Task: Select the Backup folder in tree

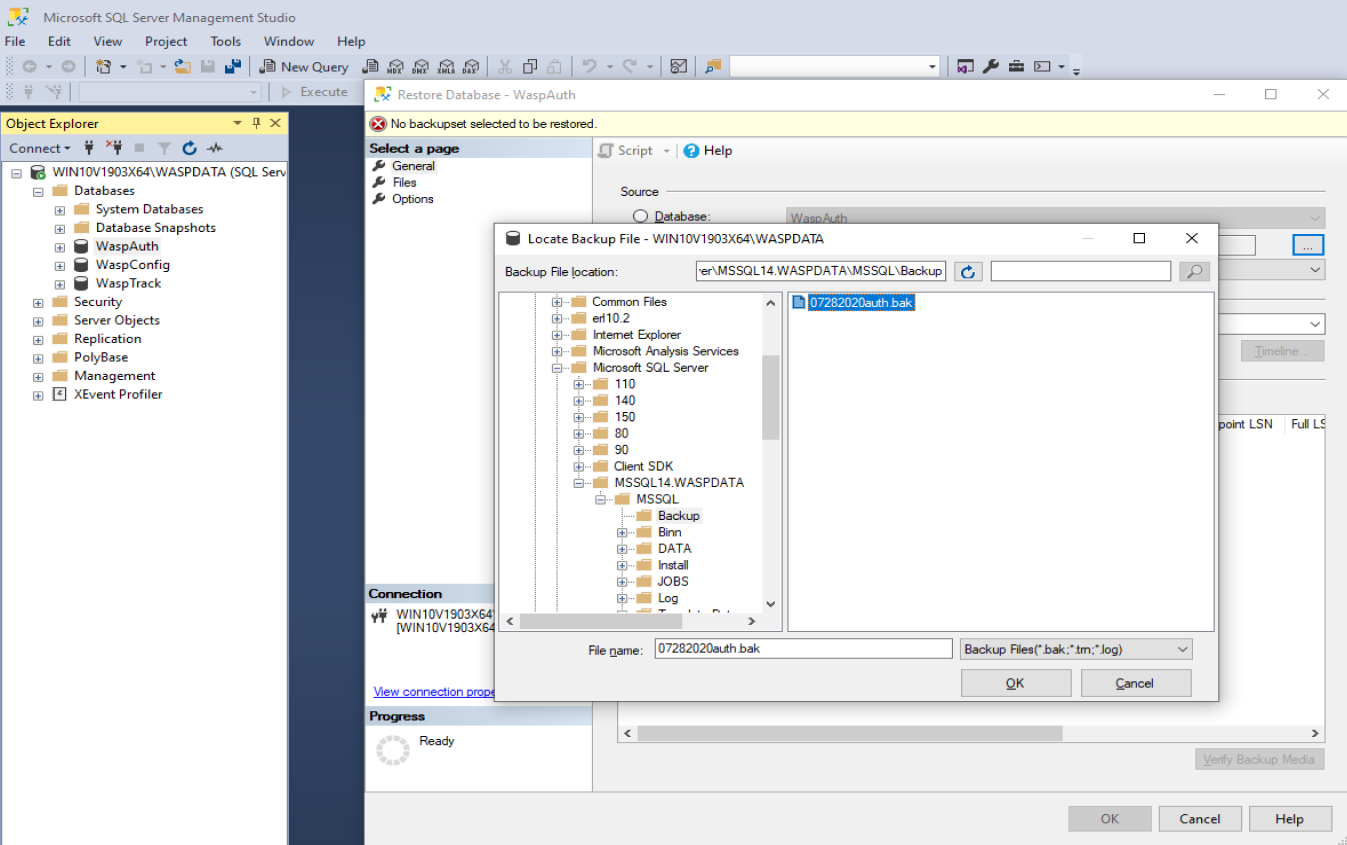Action: point(678,516)
